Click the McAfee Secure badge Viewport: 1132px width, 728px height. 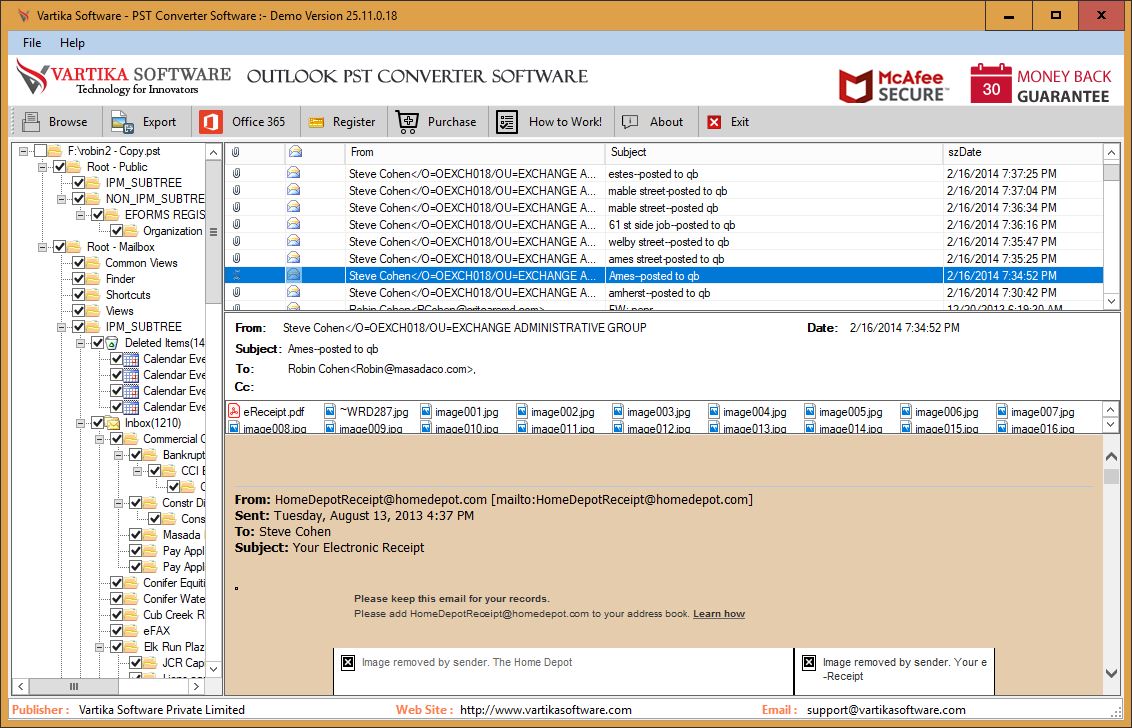(x=894, y=85)
